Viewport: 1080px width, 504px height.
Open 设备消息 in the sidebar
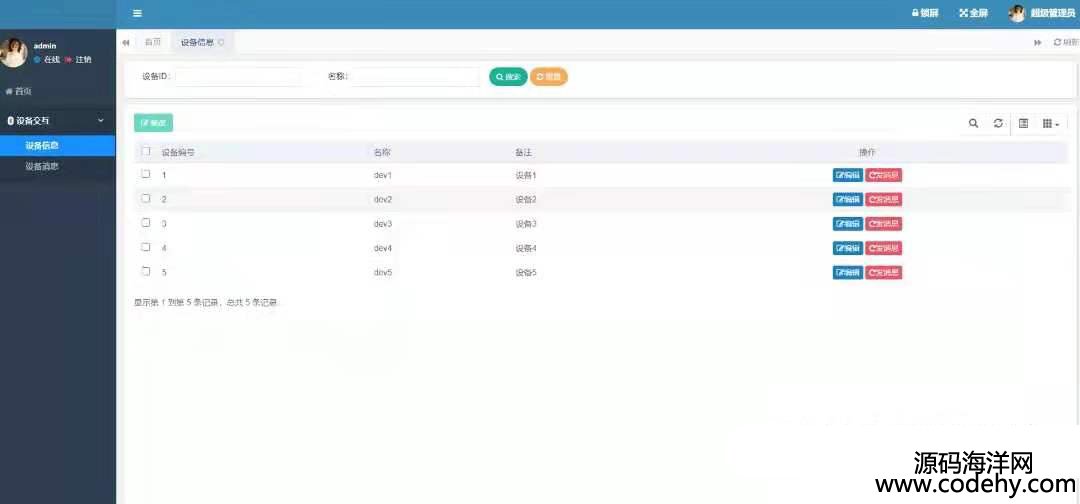click(x=42, y=166)
